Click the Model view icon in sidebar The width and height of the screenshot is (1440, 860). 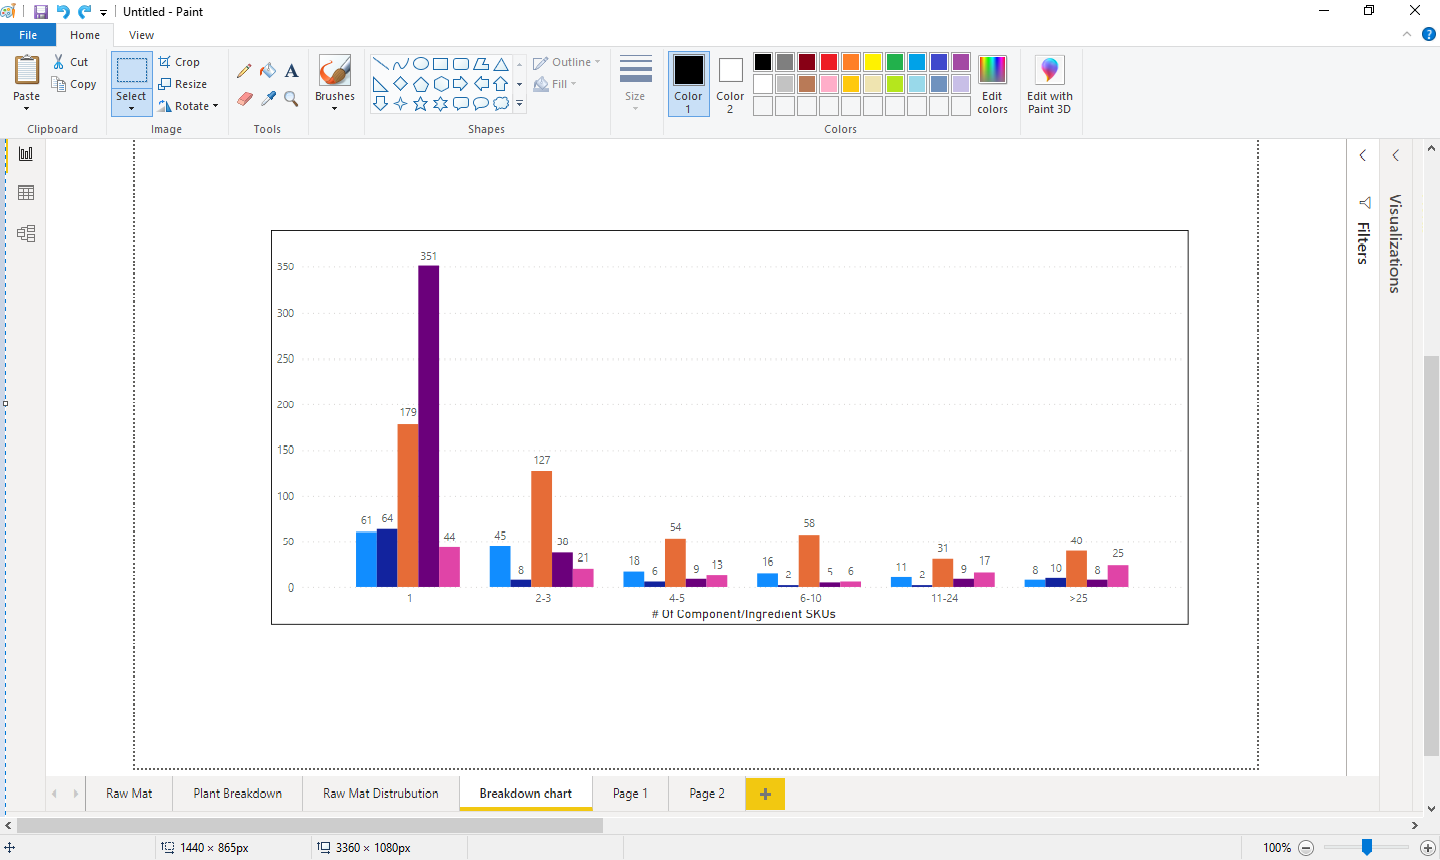tap(26, 233)
